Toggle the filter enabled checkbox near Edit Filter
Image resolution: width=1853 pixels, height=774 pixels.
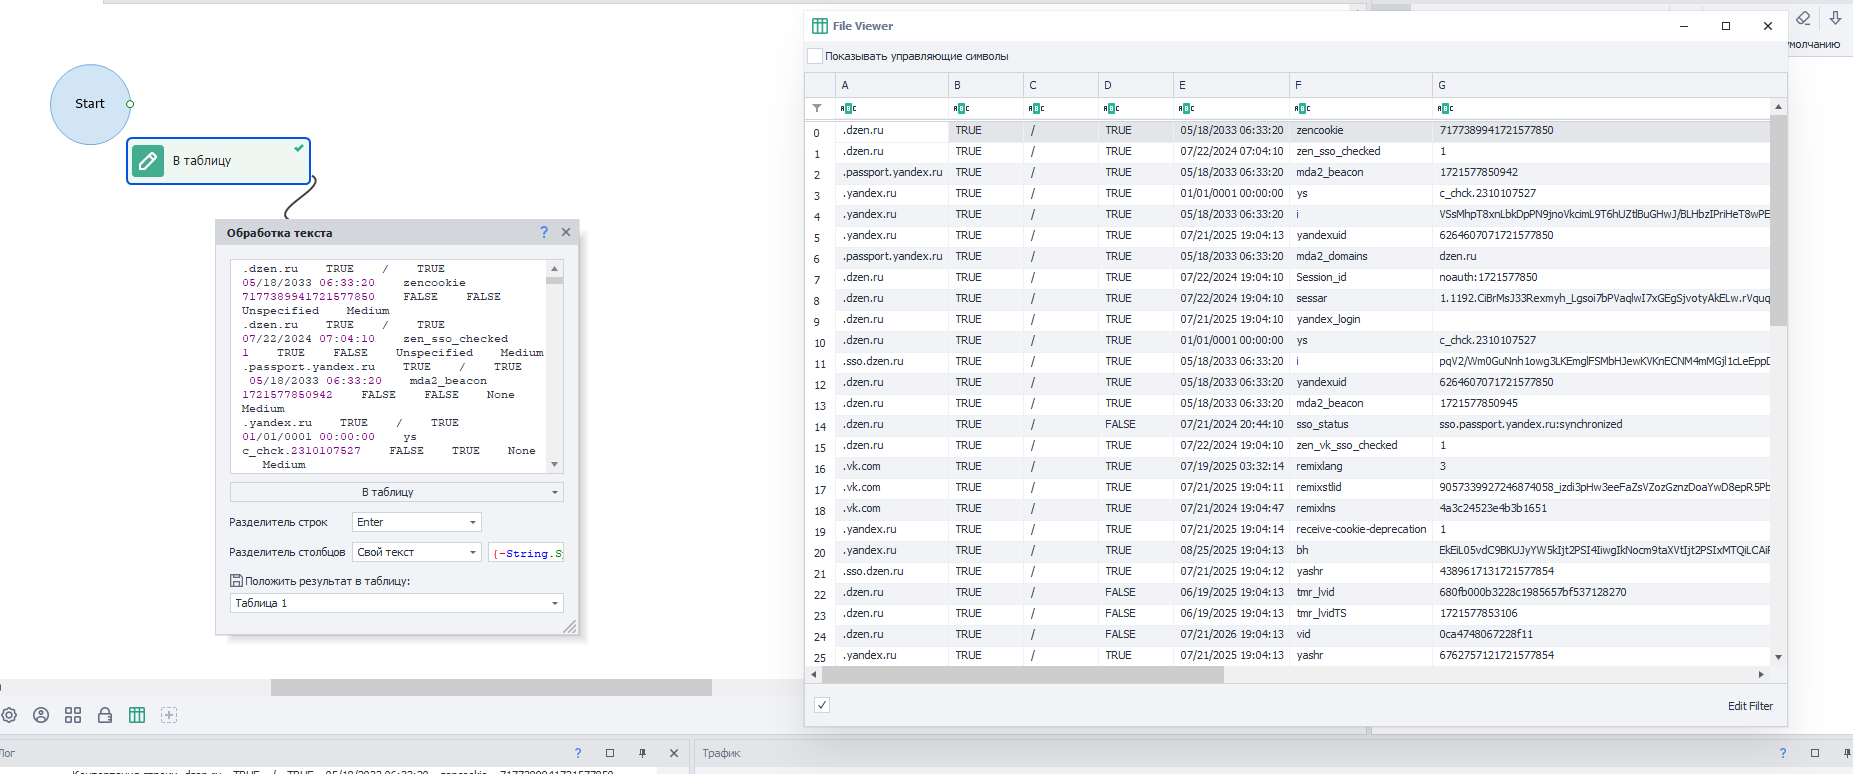click(822, 705)
